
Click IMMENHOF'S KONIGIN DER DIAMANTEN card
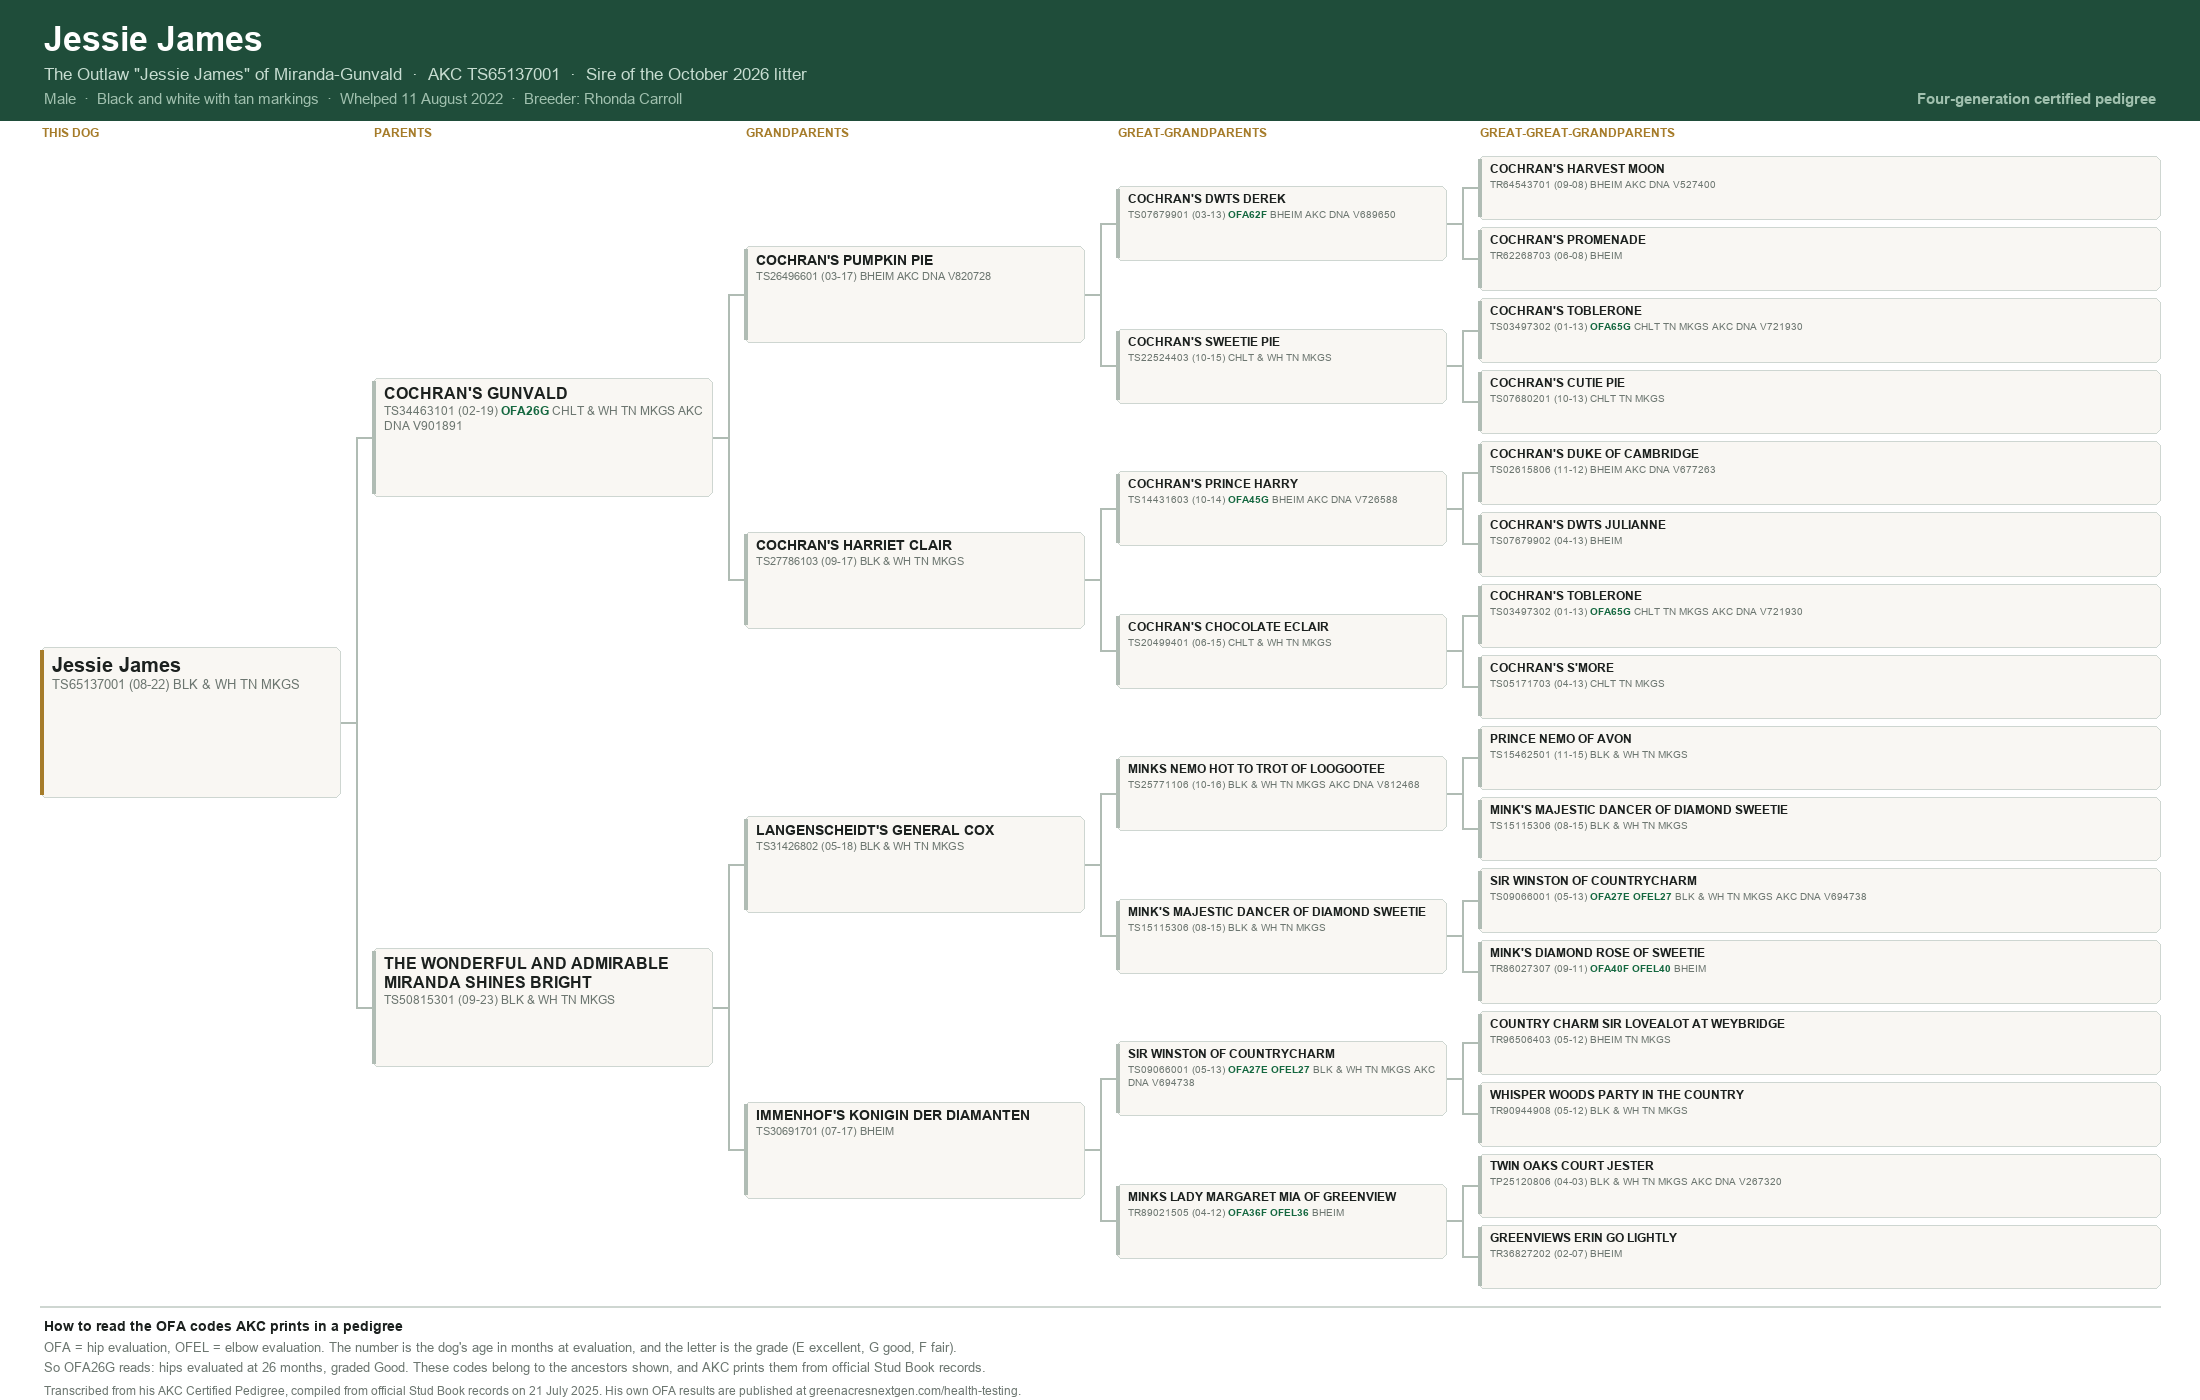click(914, 1150)
